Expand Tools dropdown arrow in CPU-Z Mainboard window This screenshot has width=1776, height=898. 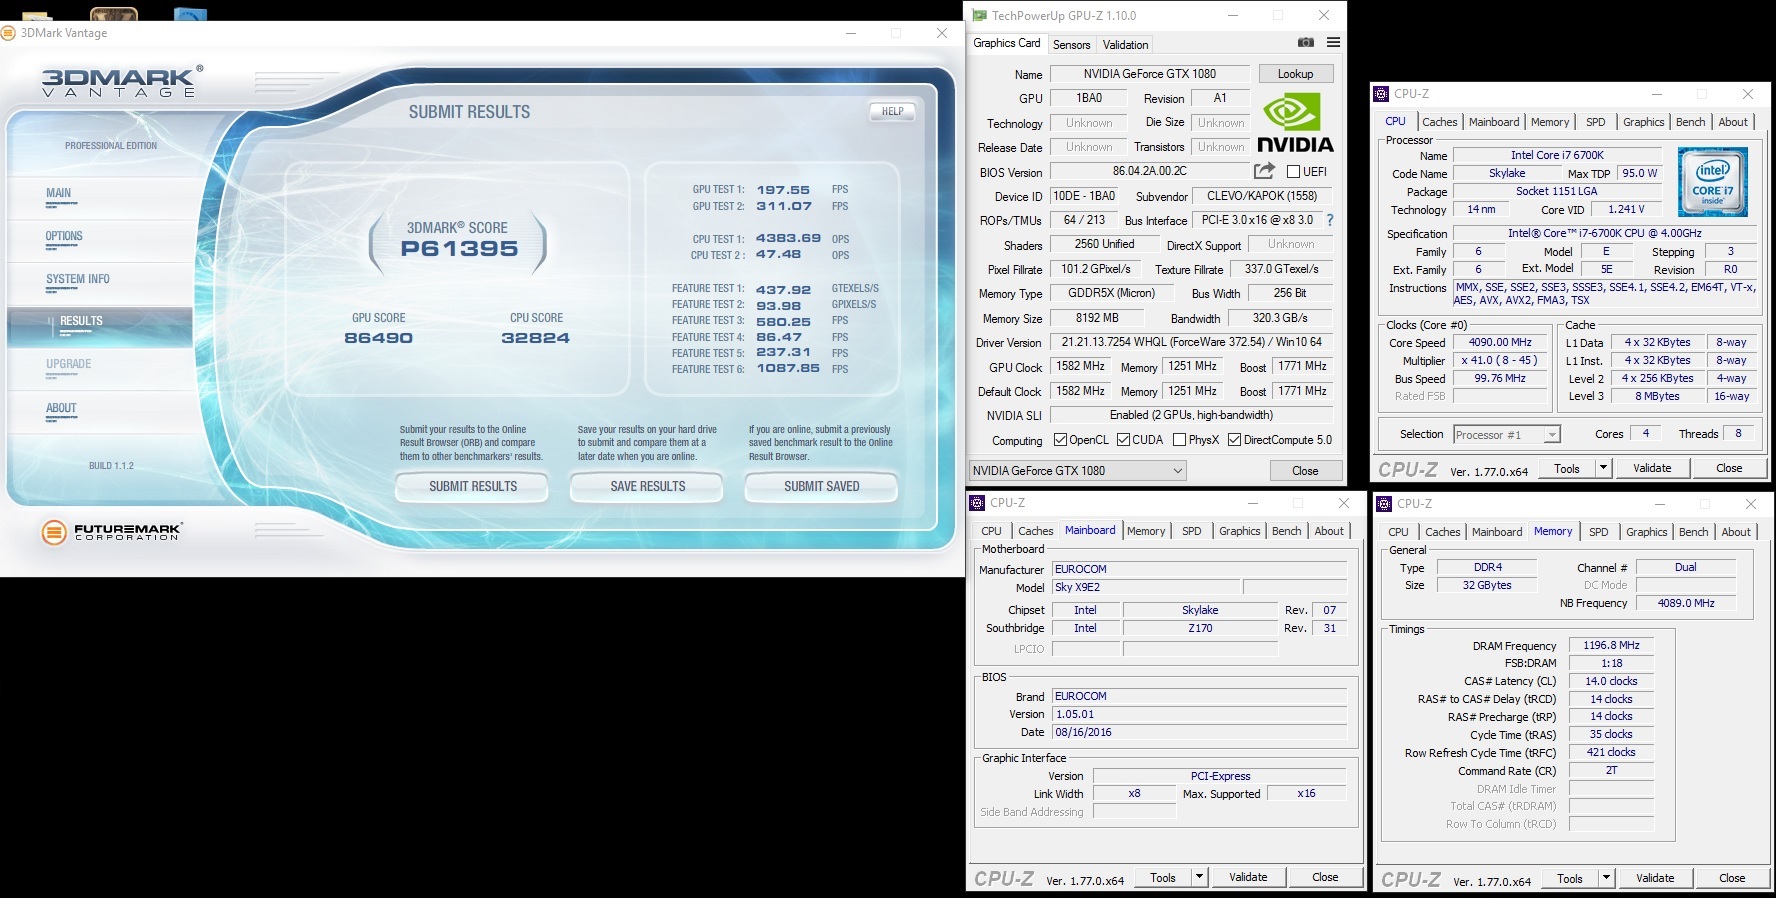click(1199, 878)
